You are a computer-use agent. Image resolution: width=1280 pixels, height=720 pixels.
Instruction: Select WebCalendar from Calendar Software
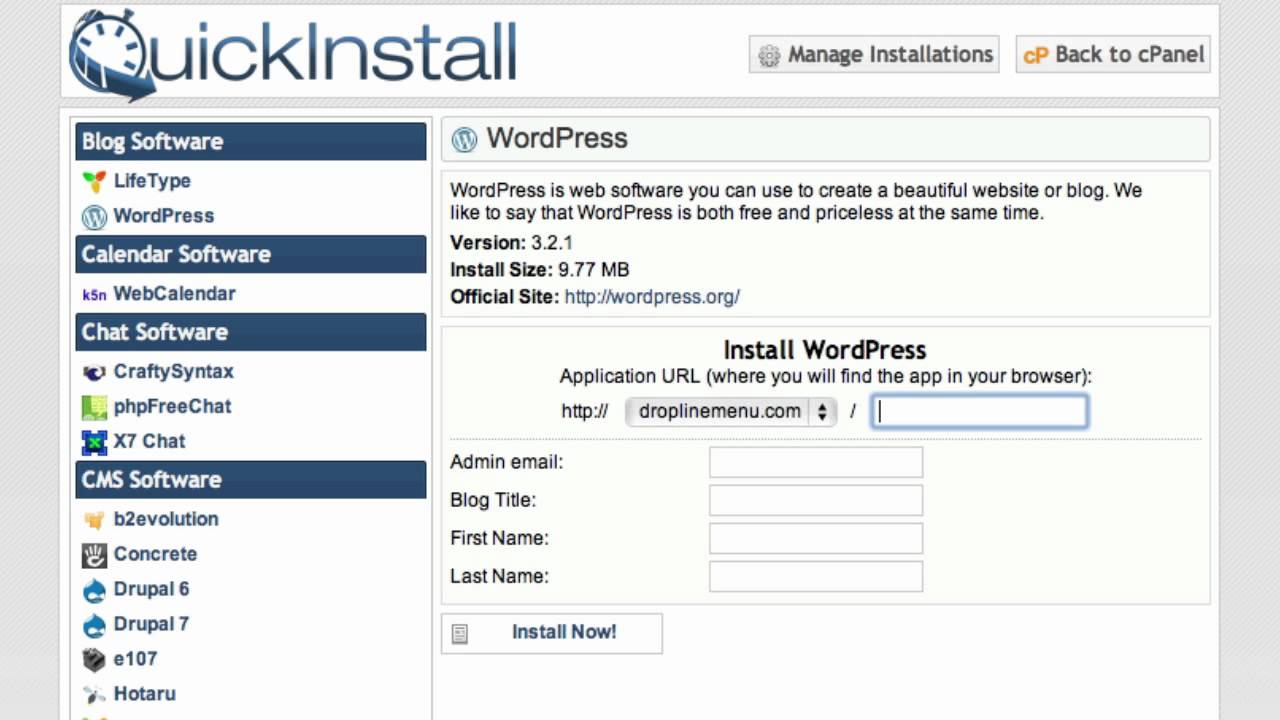[x=175, y=294]
